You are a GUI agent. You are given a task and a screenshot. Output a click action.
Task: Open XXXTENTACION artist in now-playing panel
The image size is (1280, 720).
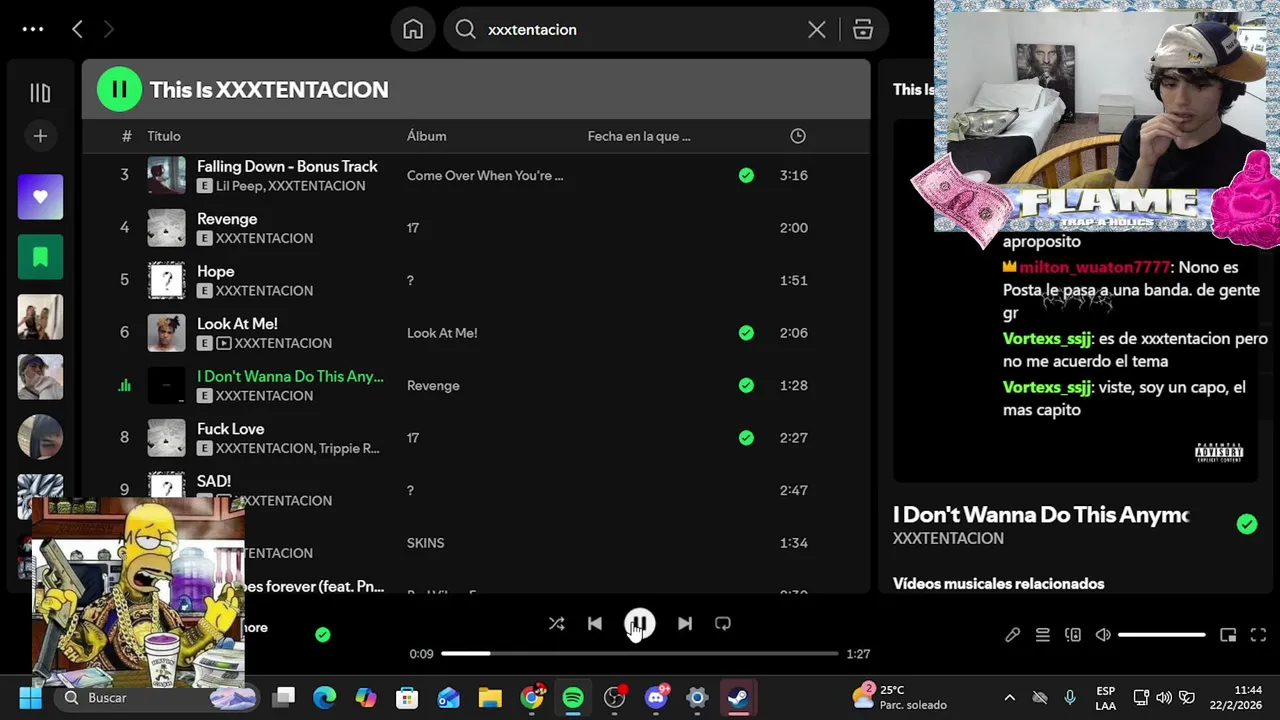[x=948, y=539]
